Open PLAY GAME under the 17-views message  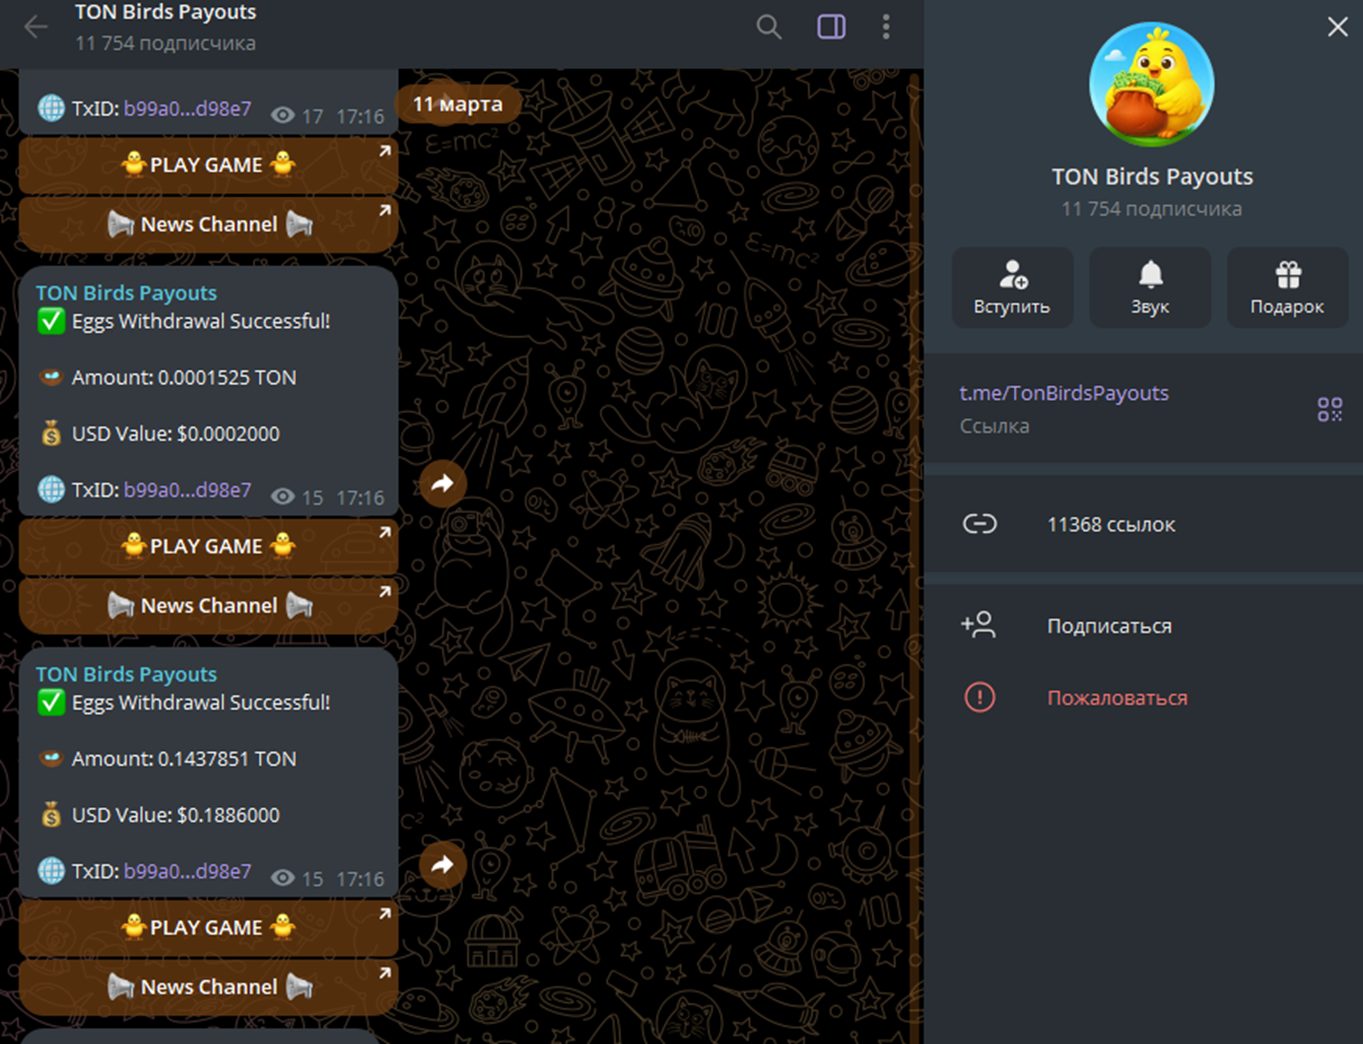208,165
